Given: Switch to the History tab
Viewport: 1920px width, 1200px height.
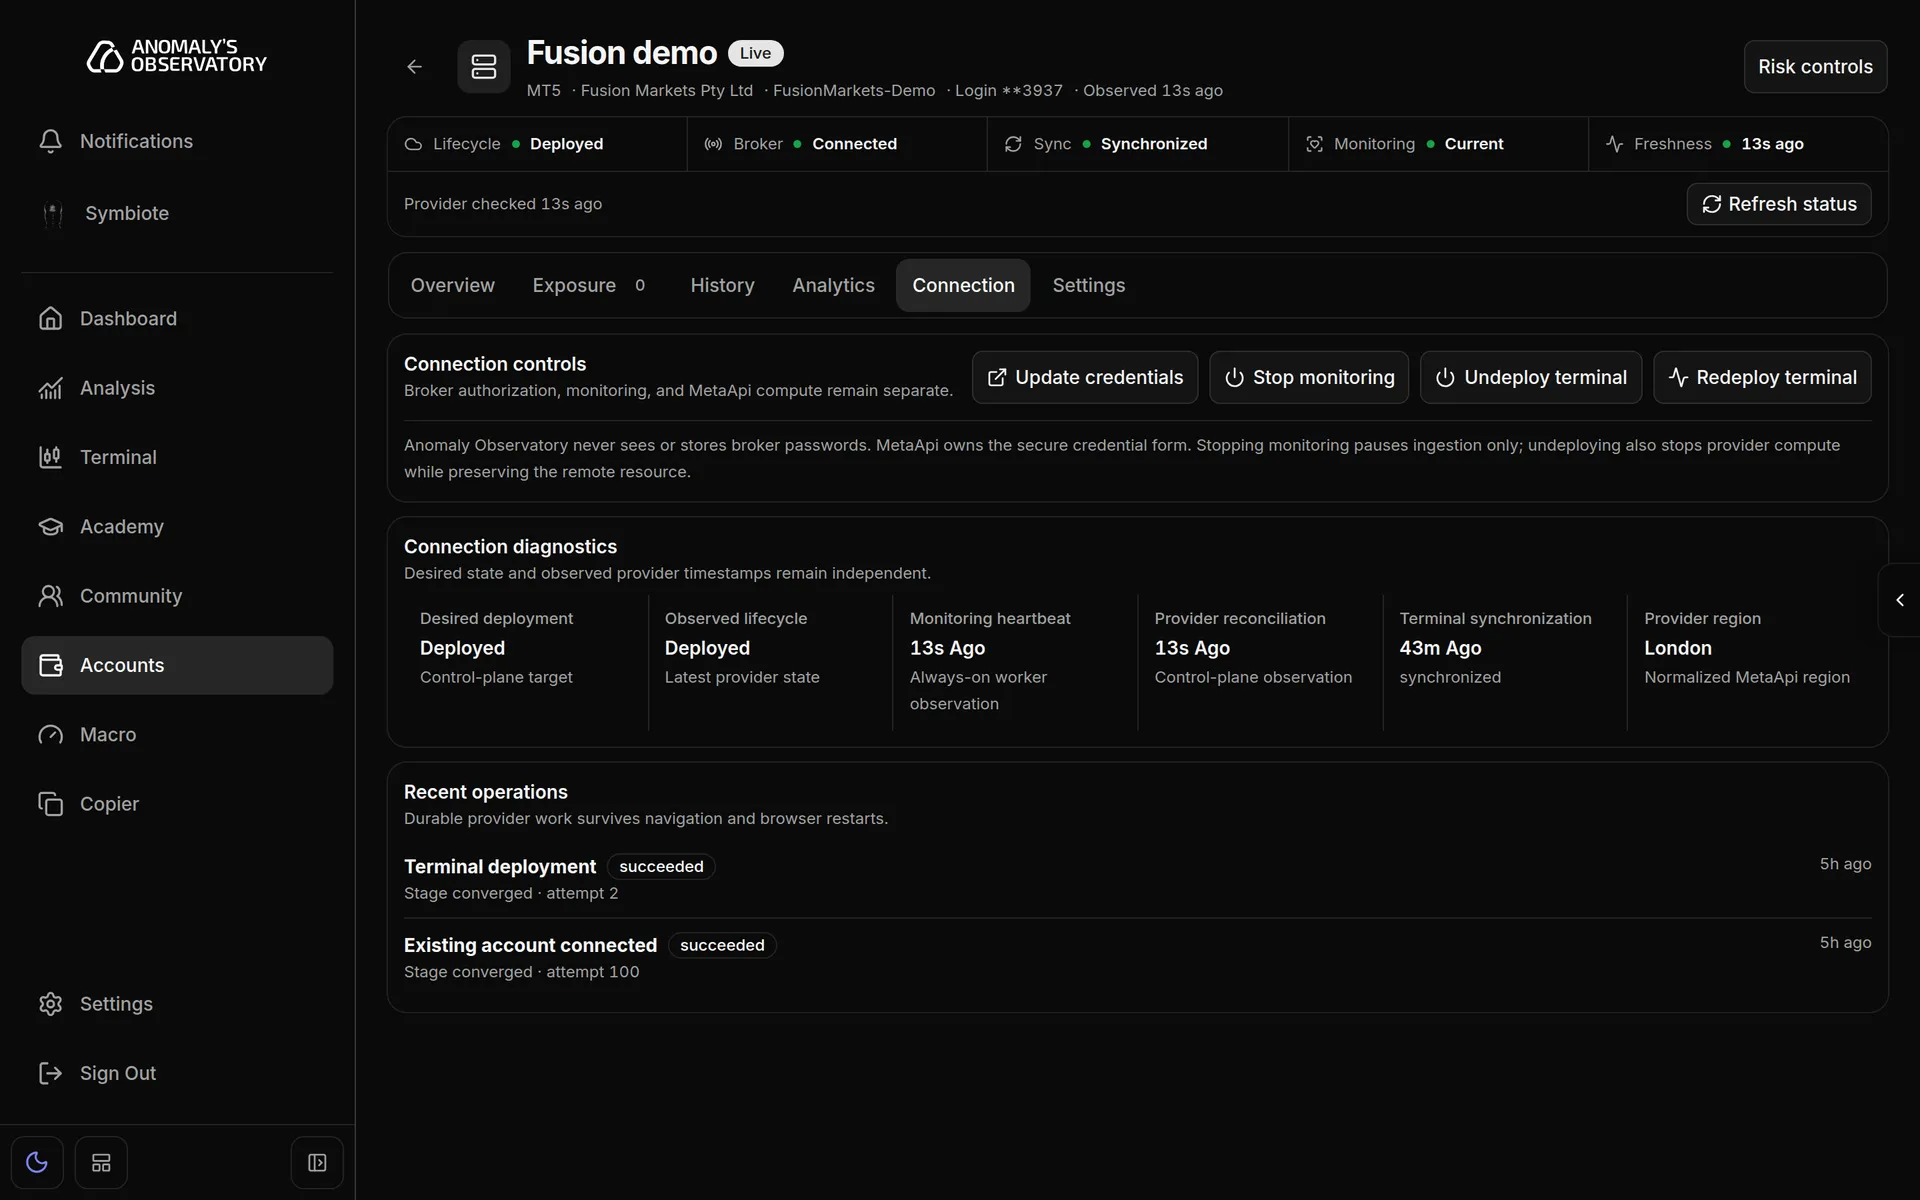Looking at the screenshot, I should pyautogui.click(x=722, y=286).
